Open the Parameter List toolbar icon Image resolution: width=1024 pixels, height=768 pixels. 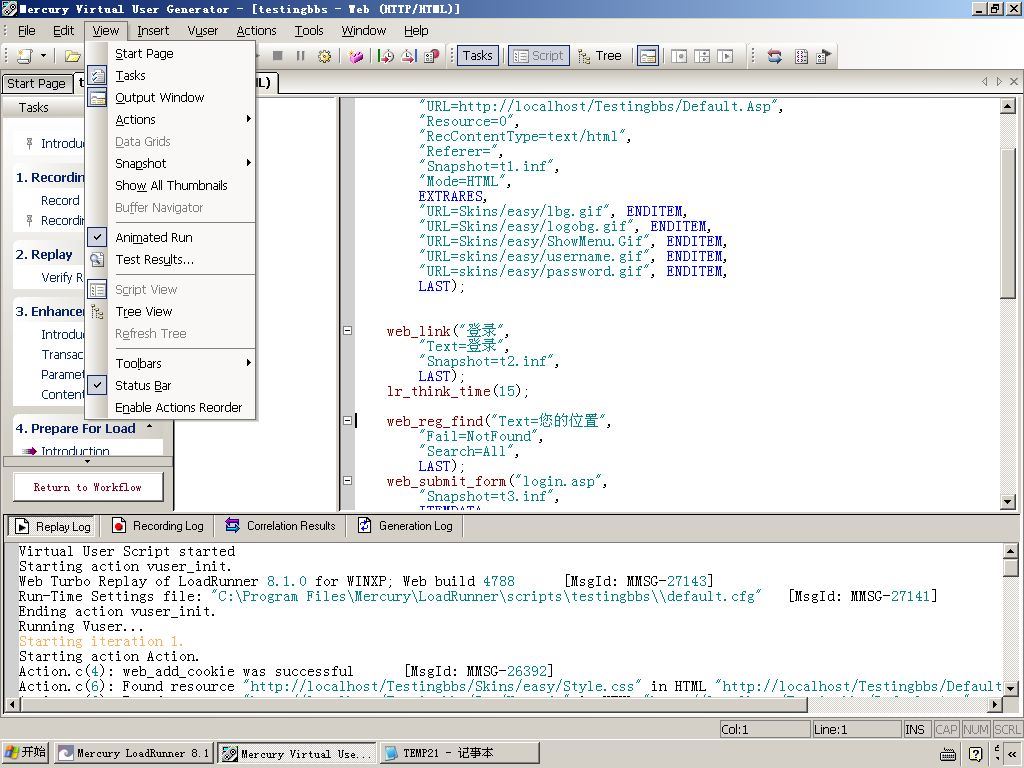tap(801, 56)
